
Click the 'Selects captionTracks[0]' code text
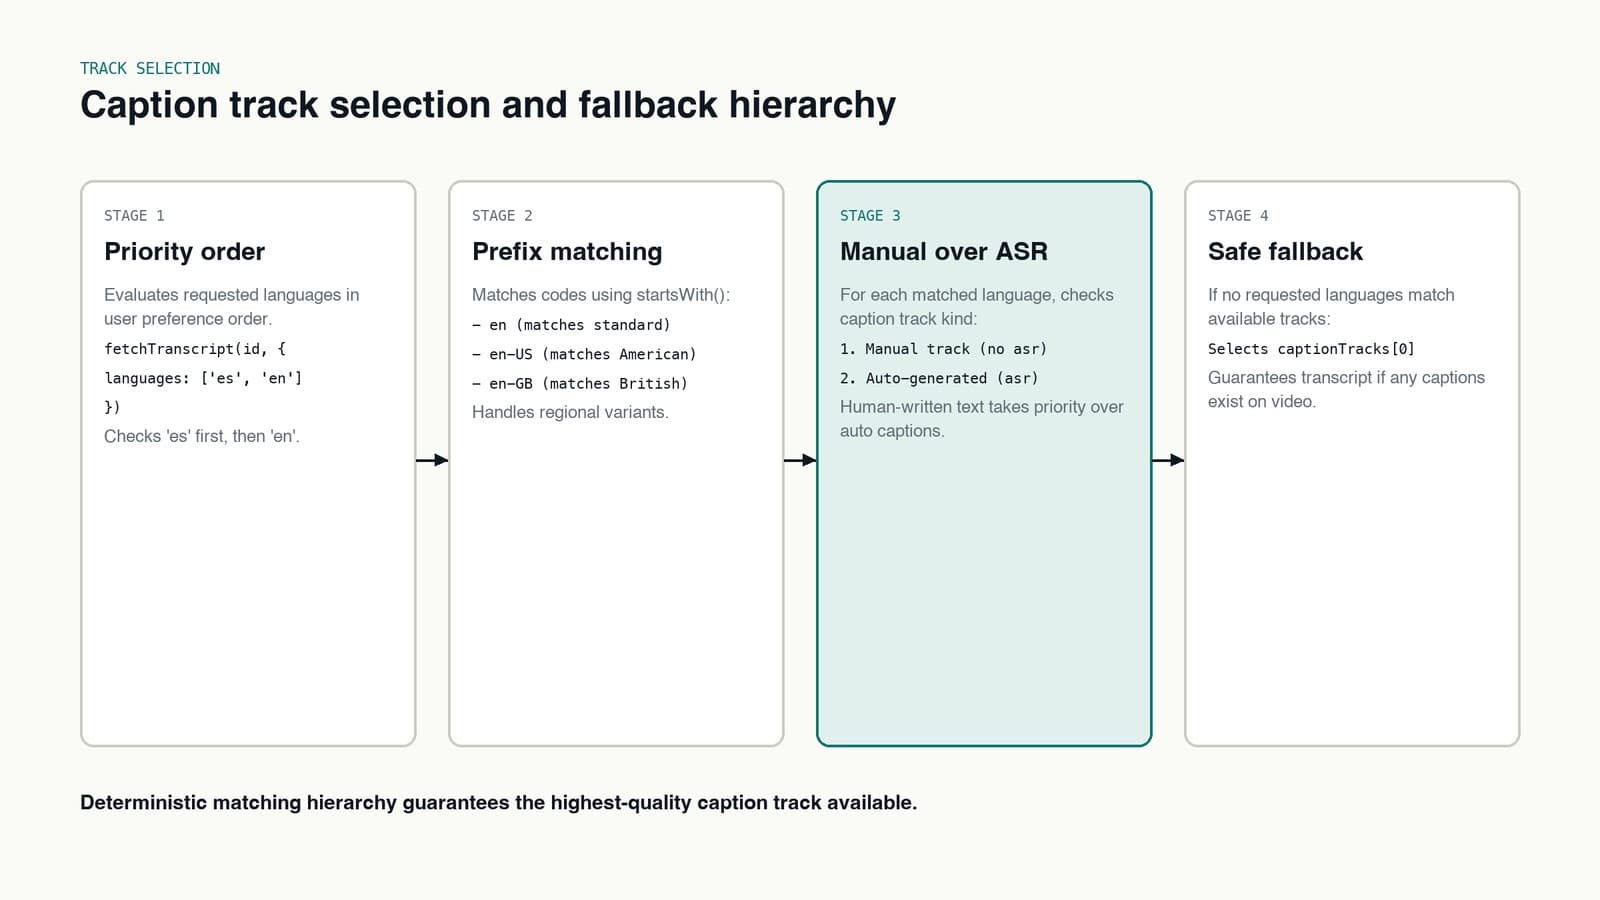1311,349
